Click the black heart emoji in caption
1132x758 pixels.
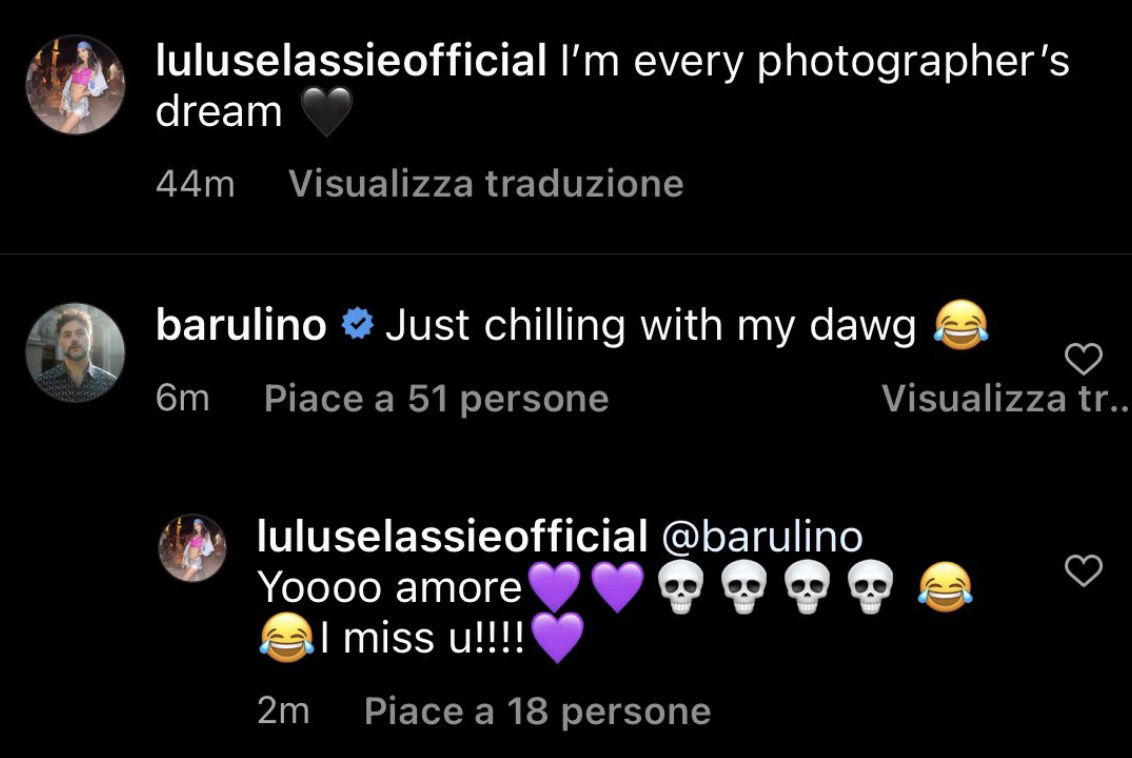pyautogui.click(x=326, y=112)
